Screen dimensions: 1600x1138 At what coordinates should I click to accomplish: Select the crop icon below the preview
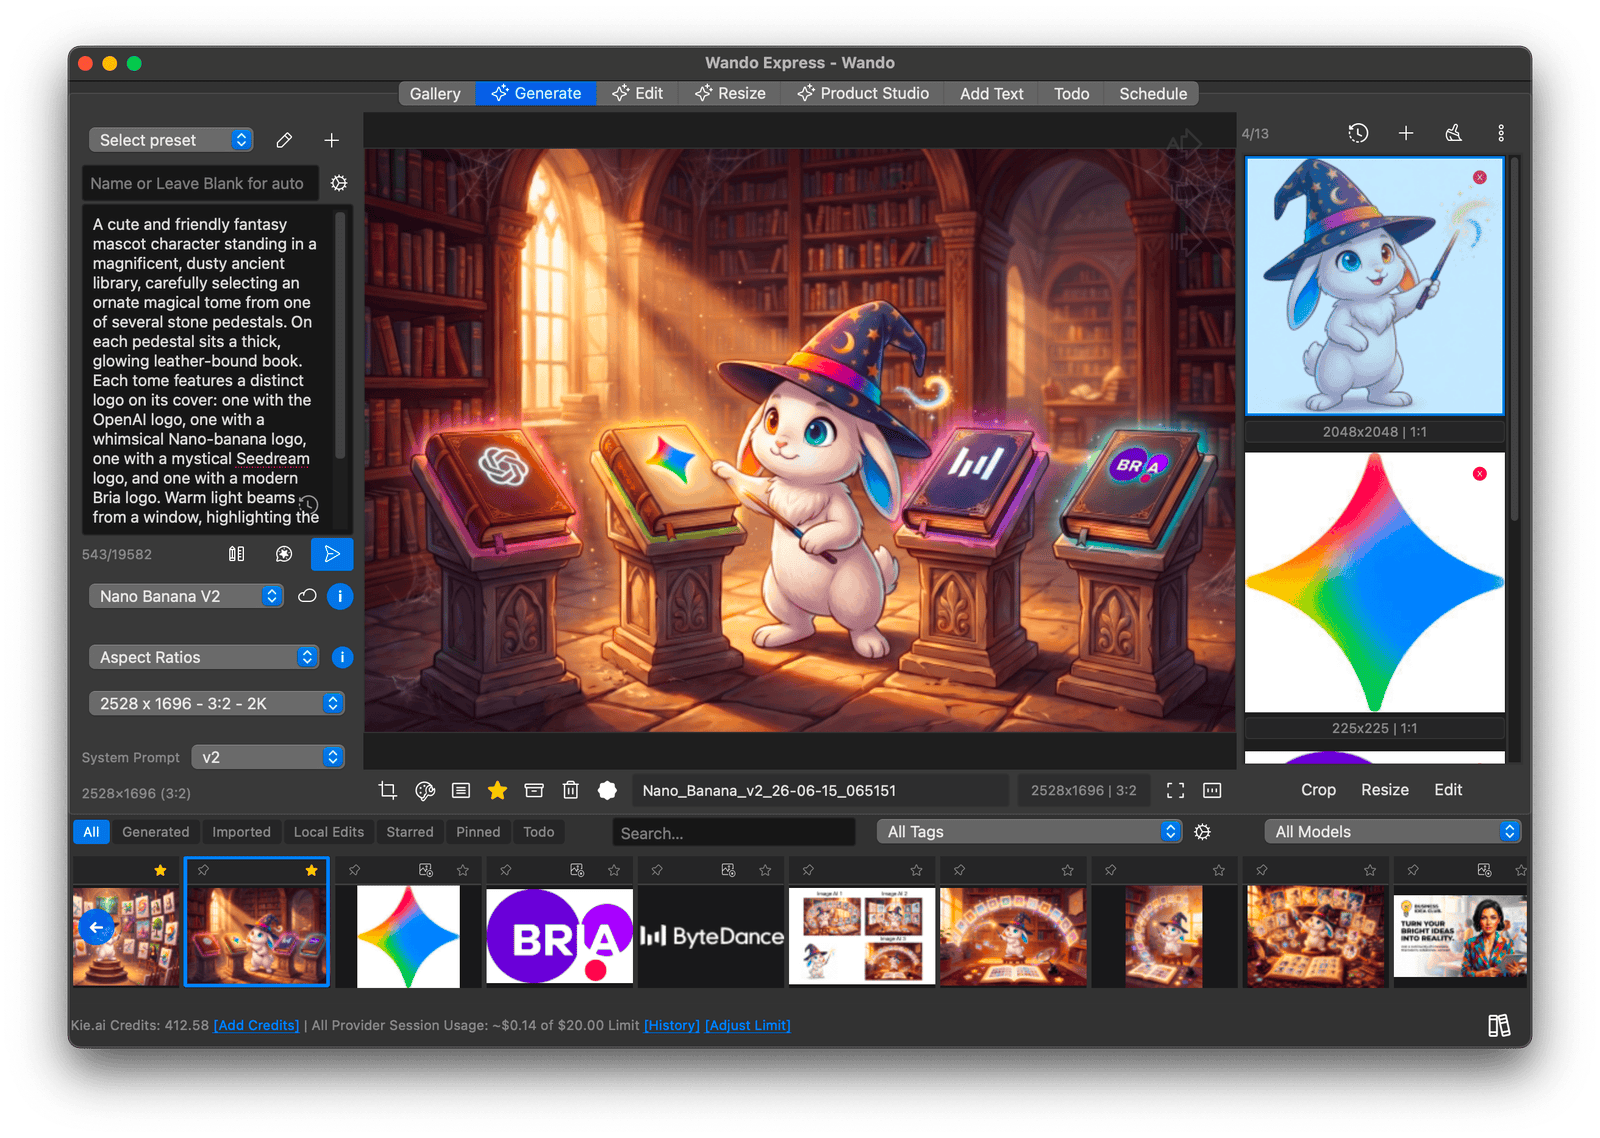pos(388,790)
